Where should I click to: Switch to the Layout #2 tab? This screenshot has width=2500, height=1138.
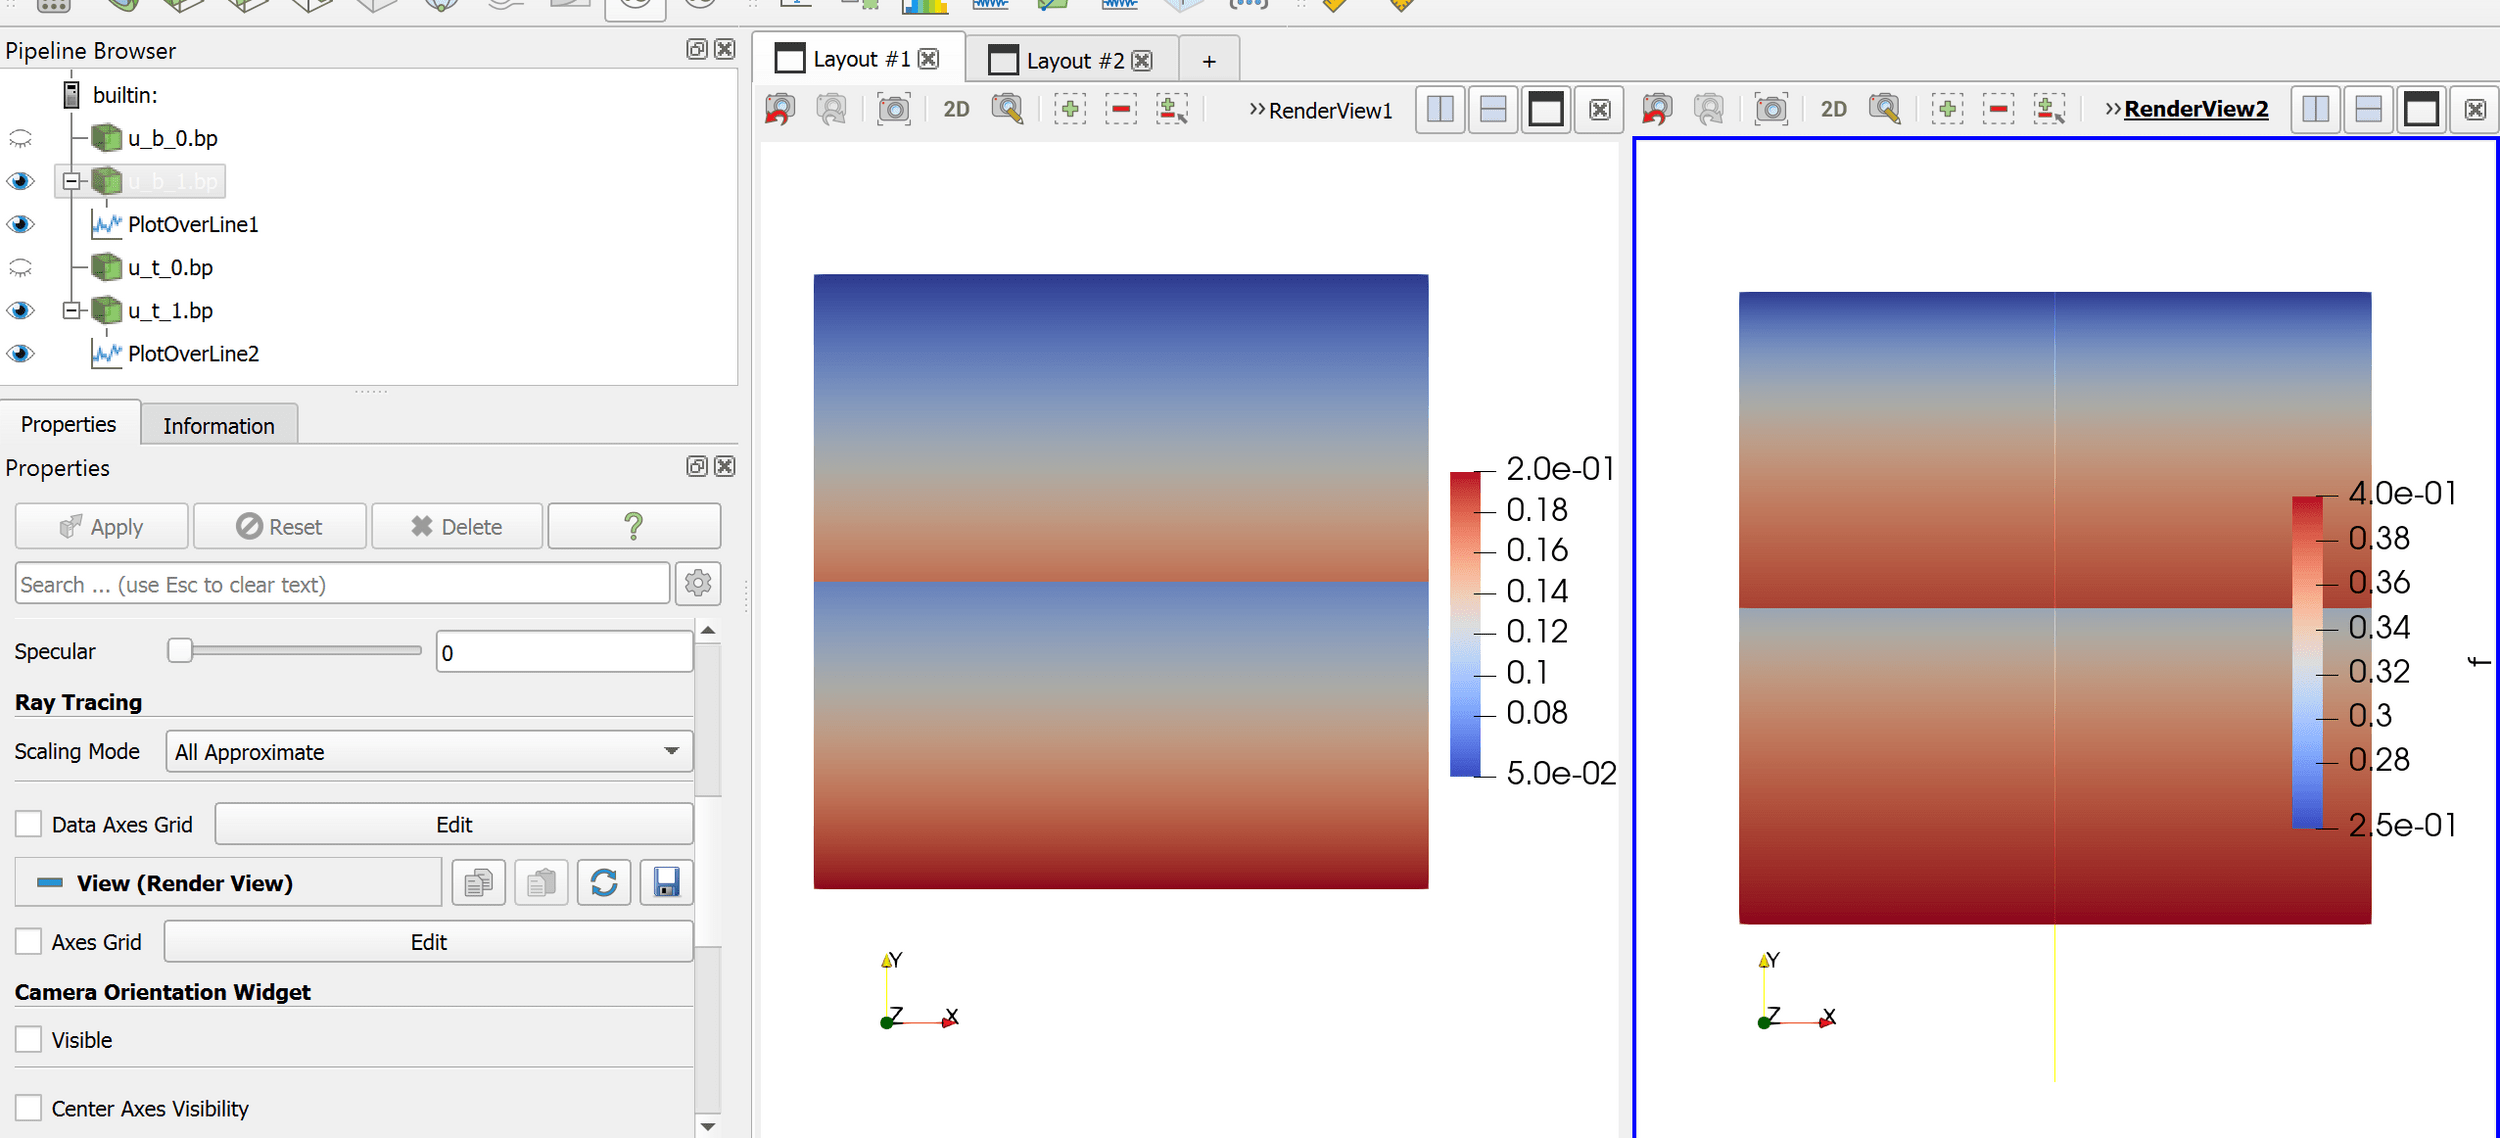tap(1074, 60)
